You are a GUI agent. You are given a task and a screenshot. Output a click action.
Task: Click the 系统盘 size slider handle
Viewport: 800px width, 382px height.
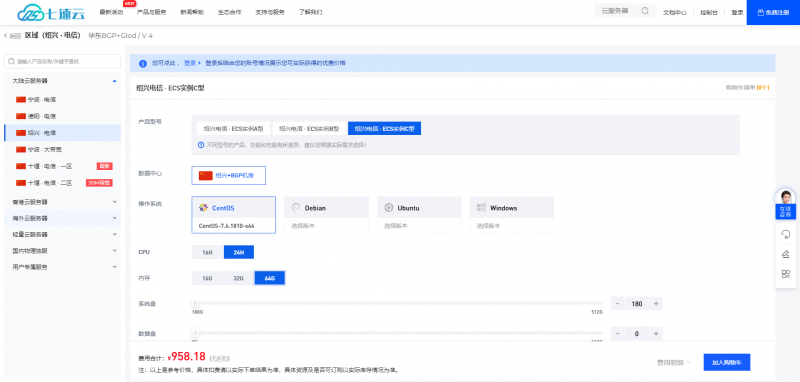click(x=195, y=303)
